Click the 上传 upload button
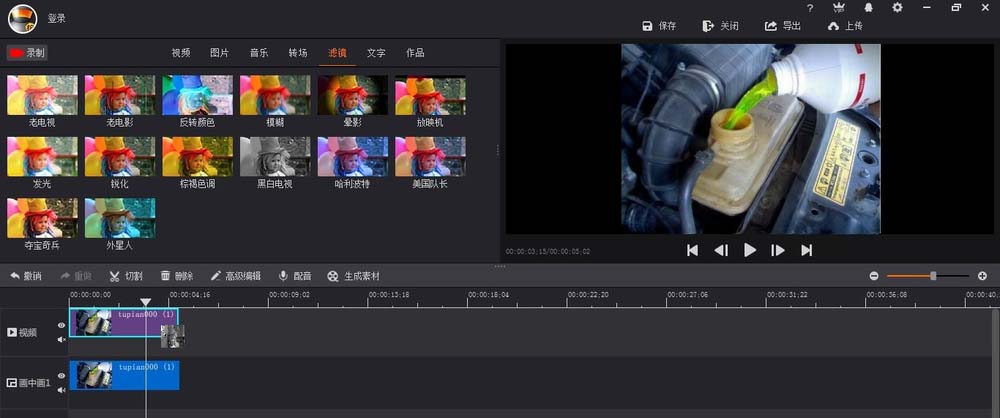Image resolution: width=1000 pixels, height=418 pixels. [845, 26]
